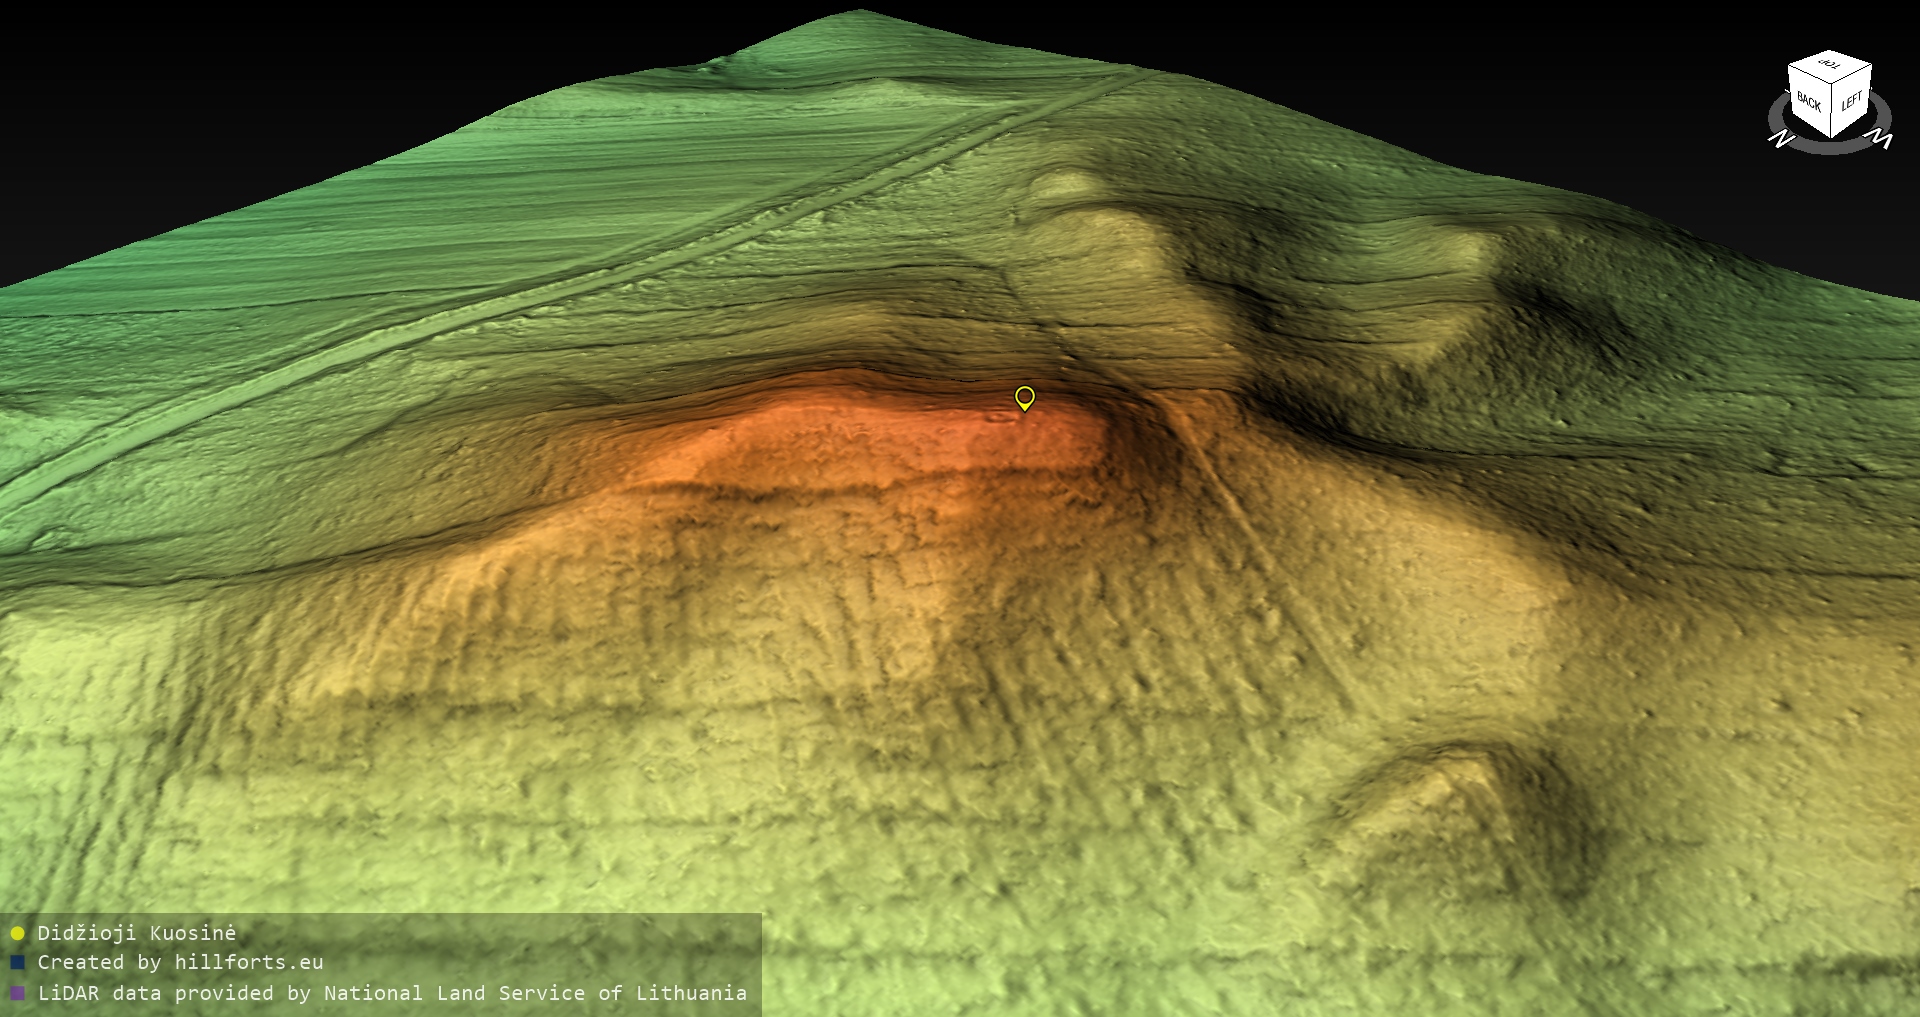Click the yellow location pin on the hilltop
Viewport: 1920px width, 1017px height.
click(x=1024, y=397)
